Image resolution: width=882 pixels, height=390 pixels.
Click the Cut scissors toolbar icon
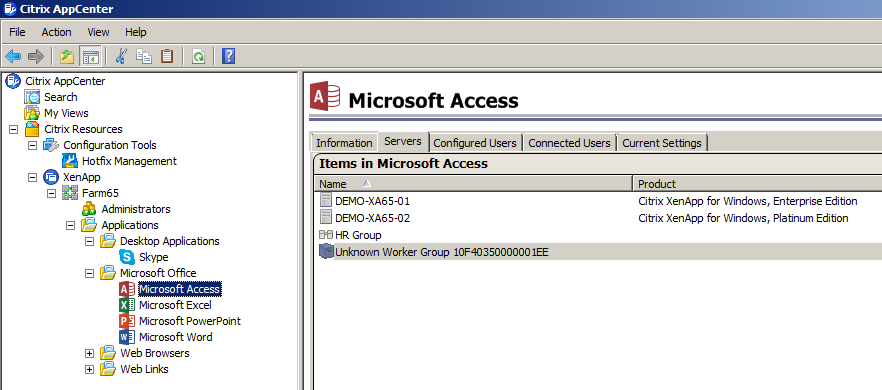[x=121, y=56]
